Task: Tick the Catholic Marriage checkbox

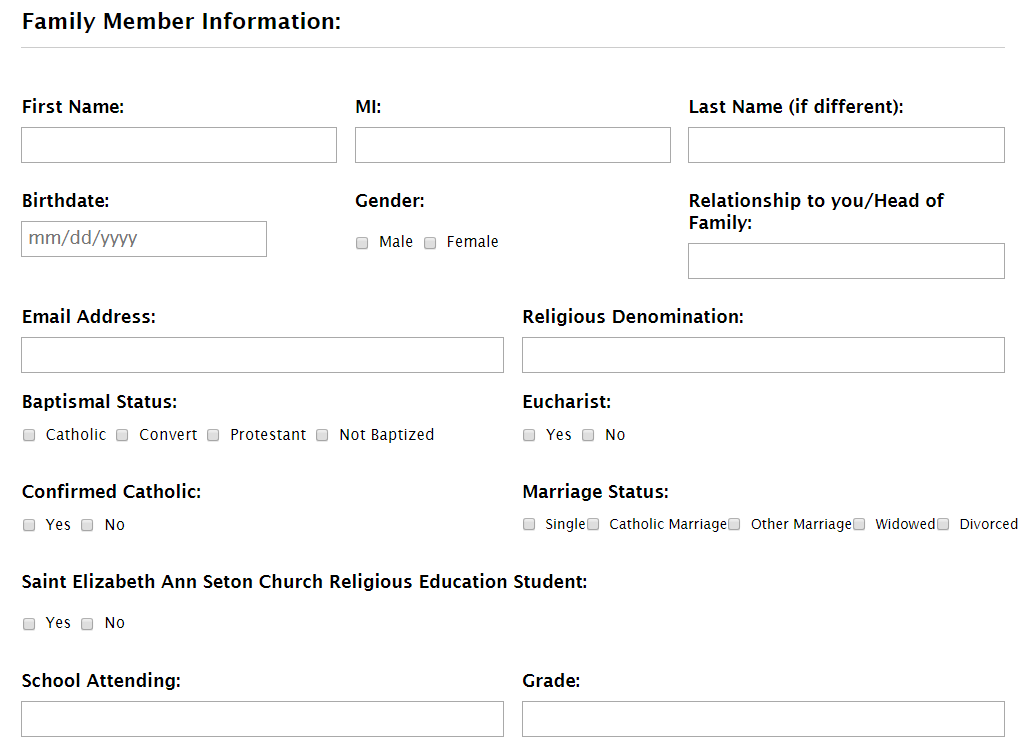Action: click(593, 524)
